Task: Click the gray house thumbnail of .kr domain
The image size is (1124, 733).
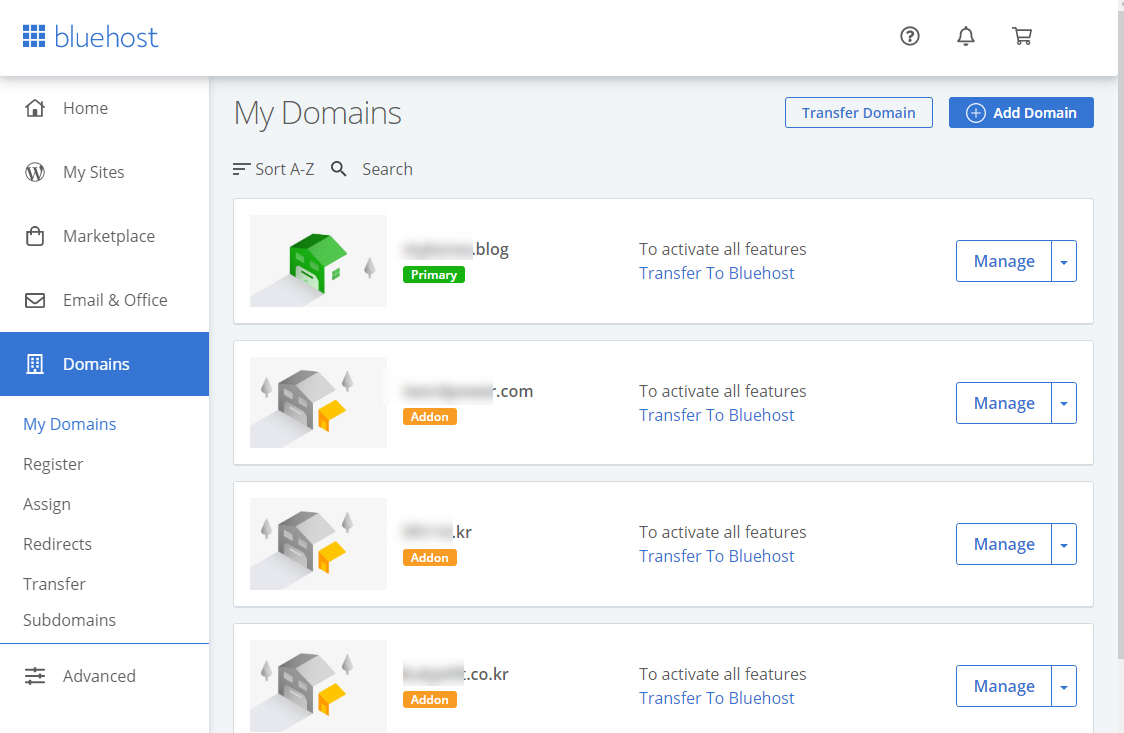Action: [x=318, y=544]
